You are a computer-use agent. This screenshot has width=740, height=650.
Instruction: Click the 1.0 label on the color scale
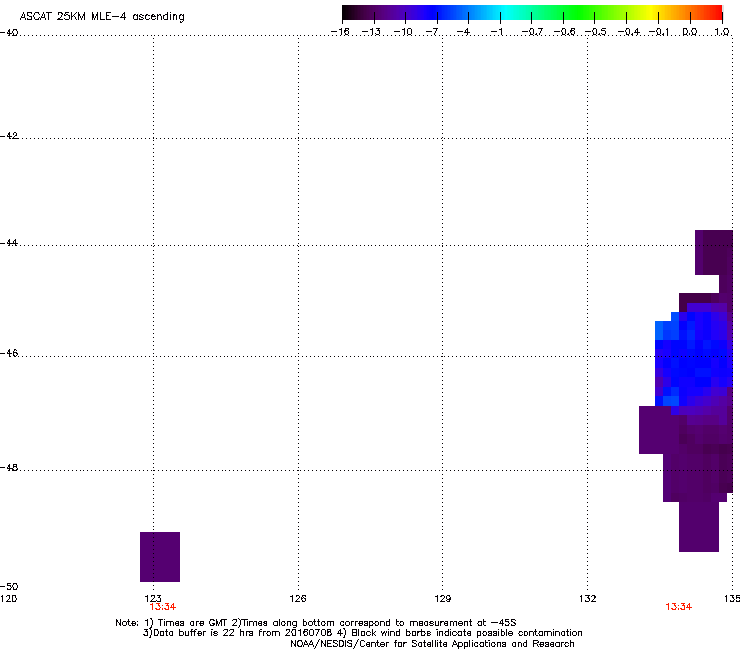coord(722,32)
